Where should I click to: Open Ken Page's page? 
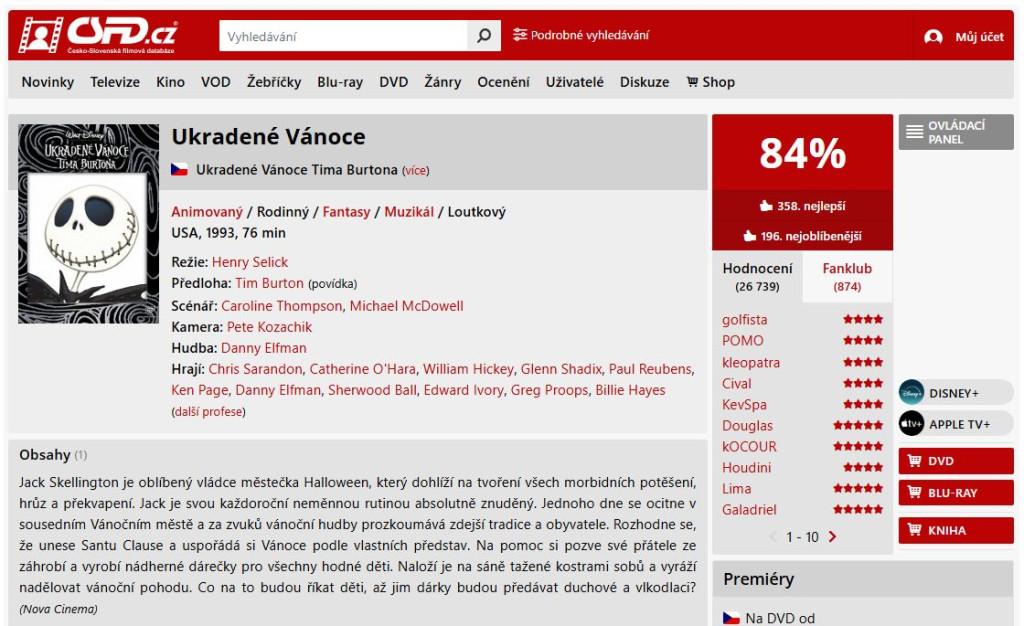[200, 390]
